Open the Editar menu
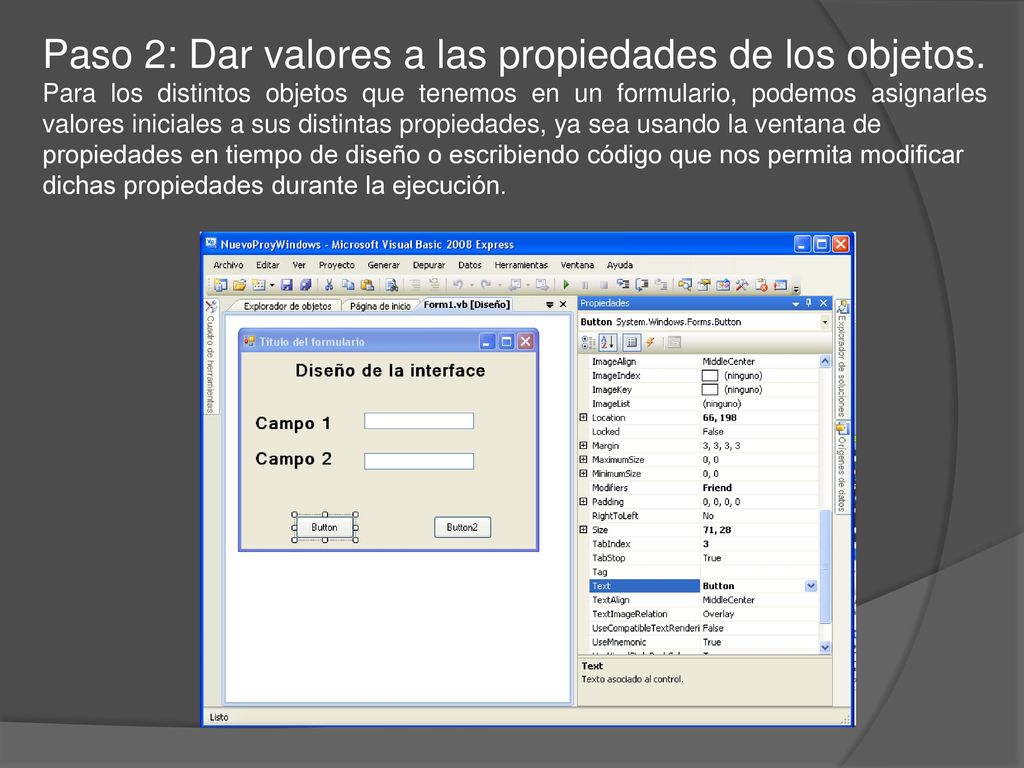1024x768 pixels. (x=267, y=265)
